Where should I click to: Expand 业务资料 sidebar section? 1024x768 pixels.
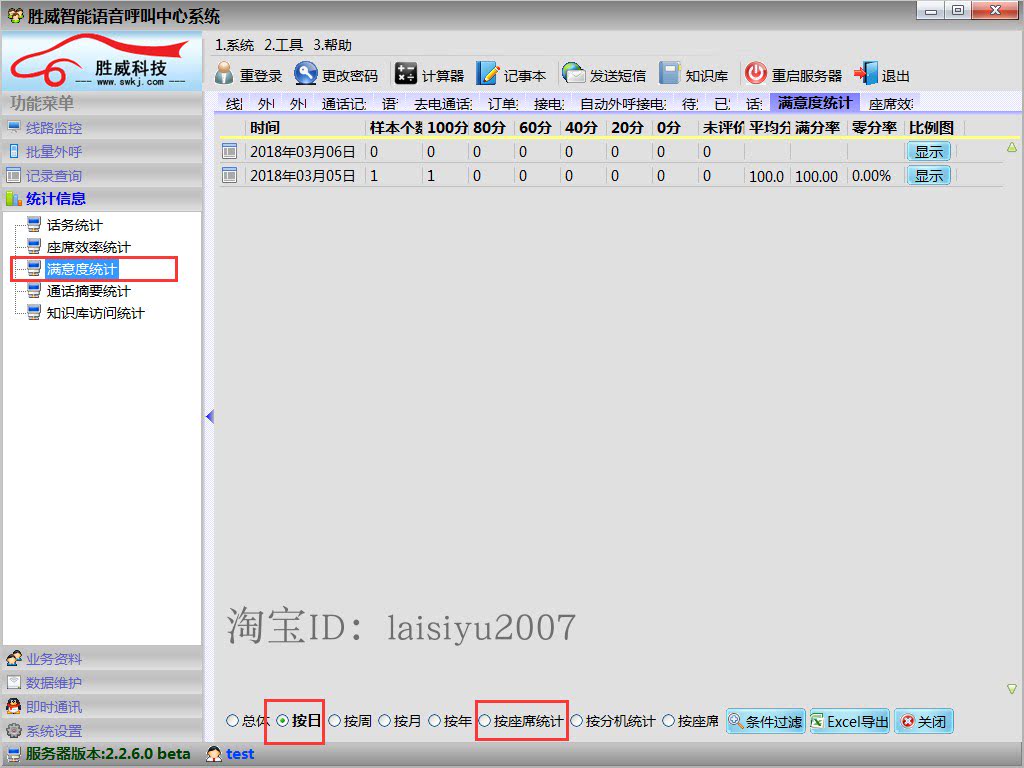pos(101,658)
